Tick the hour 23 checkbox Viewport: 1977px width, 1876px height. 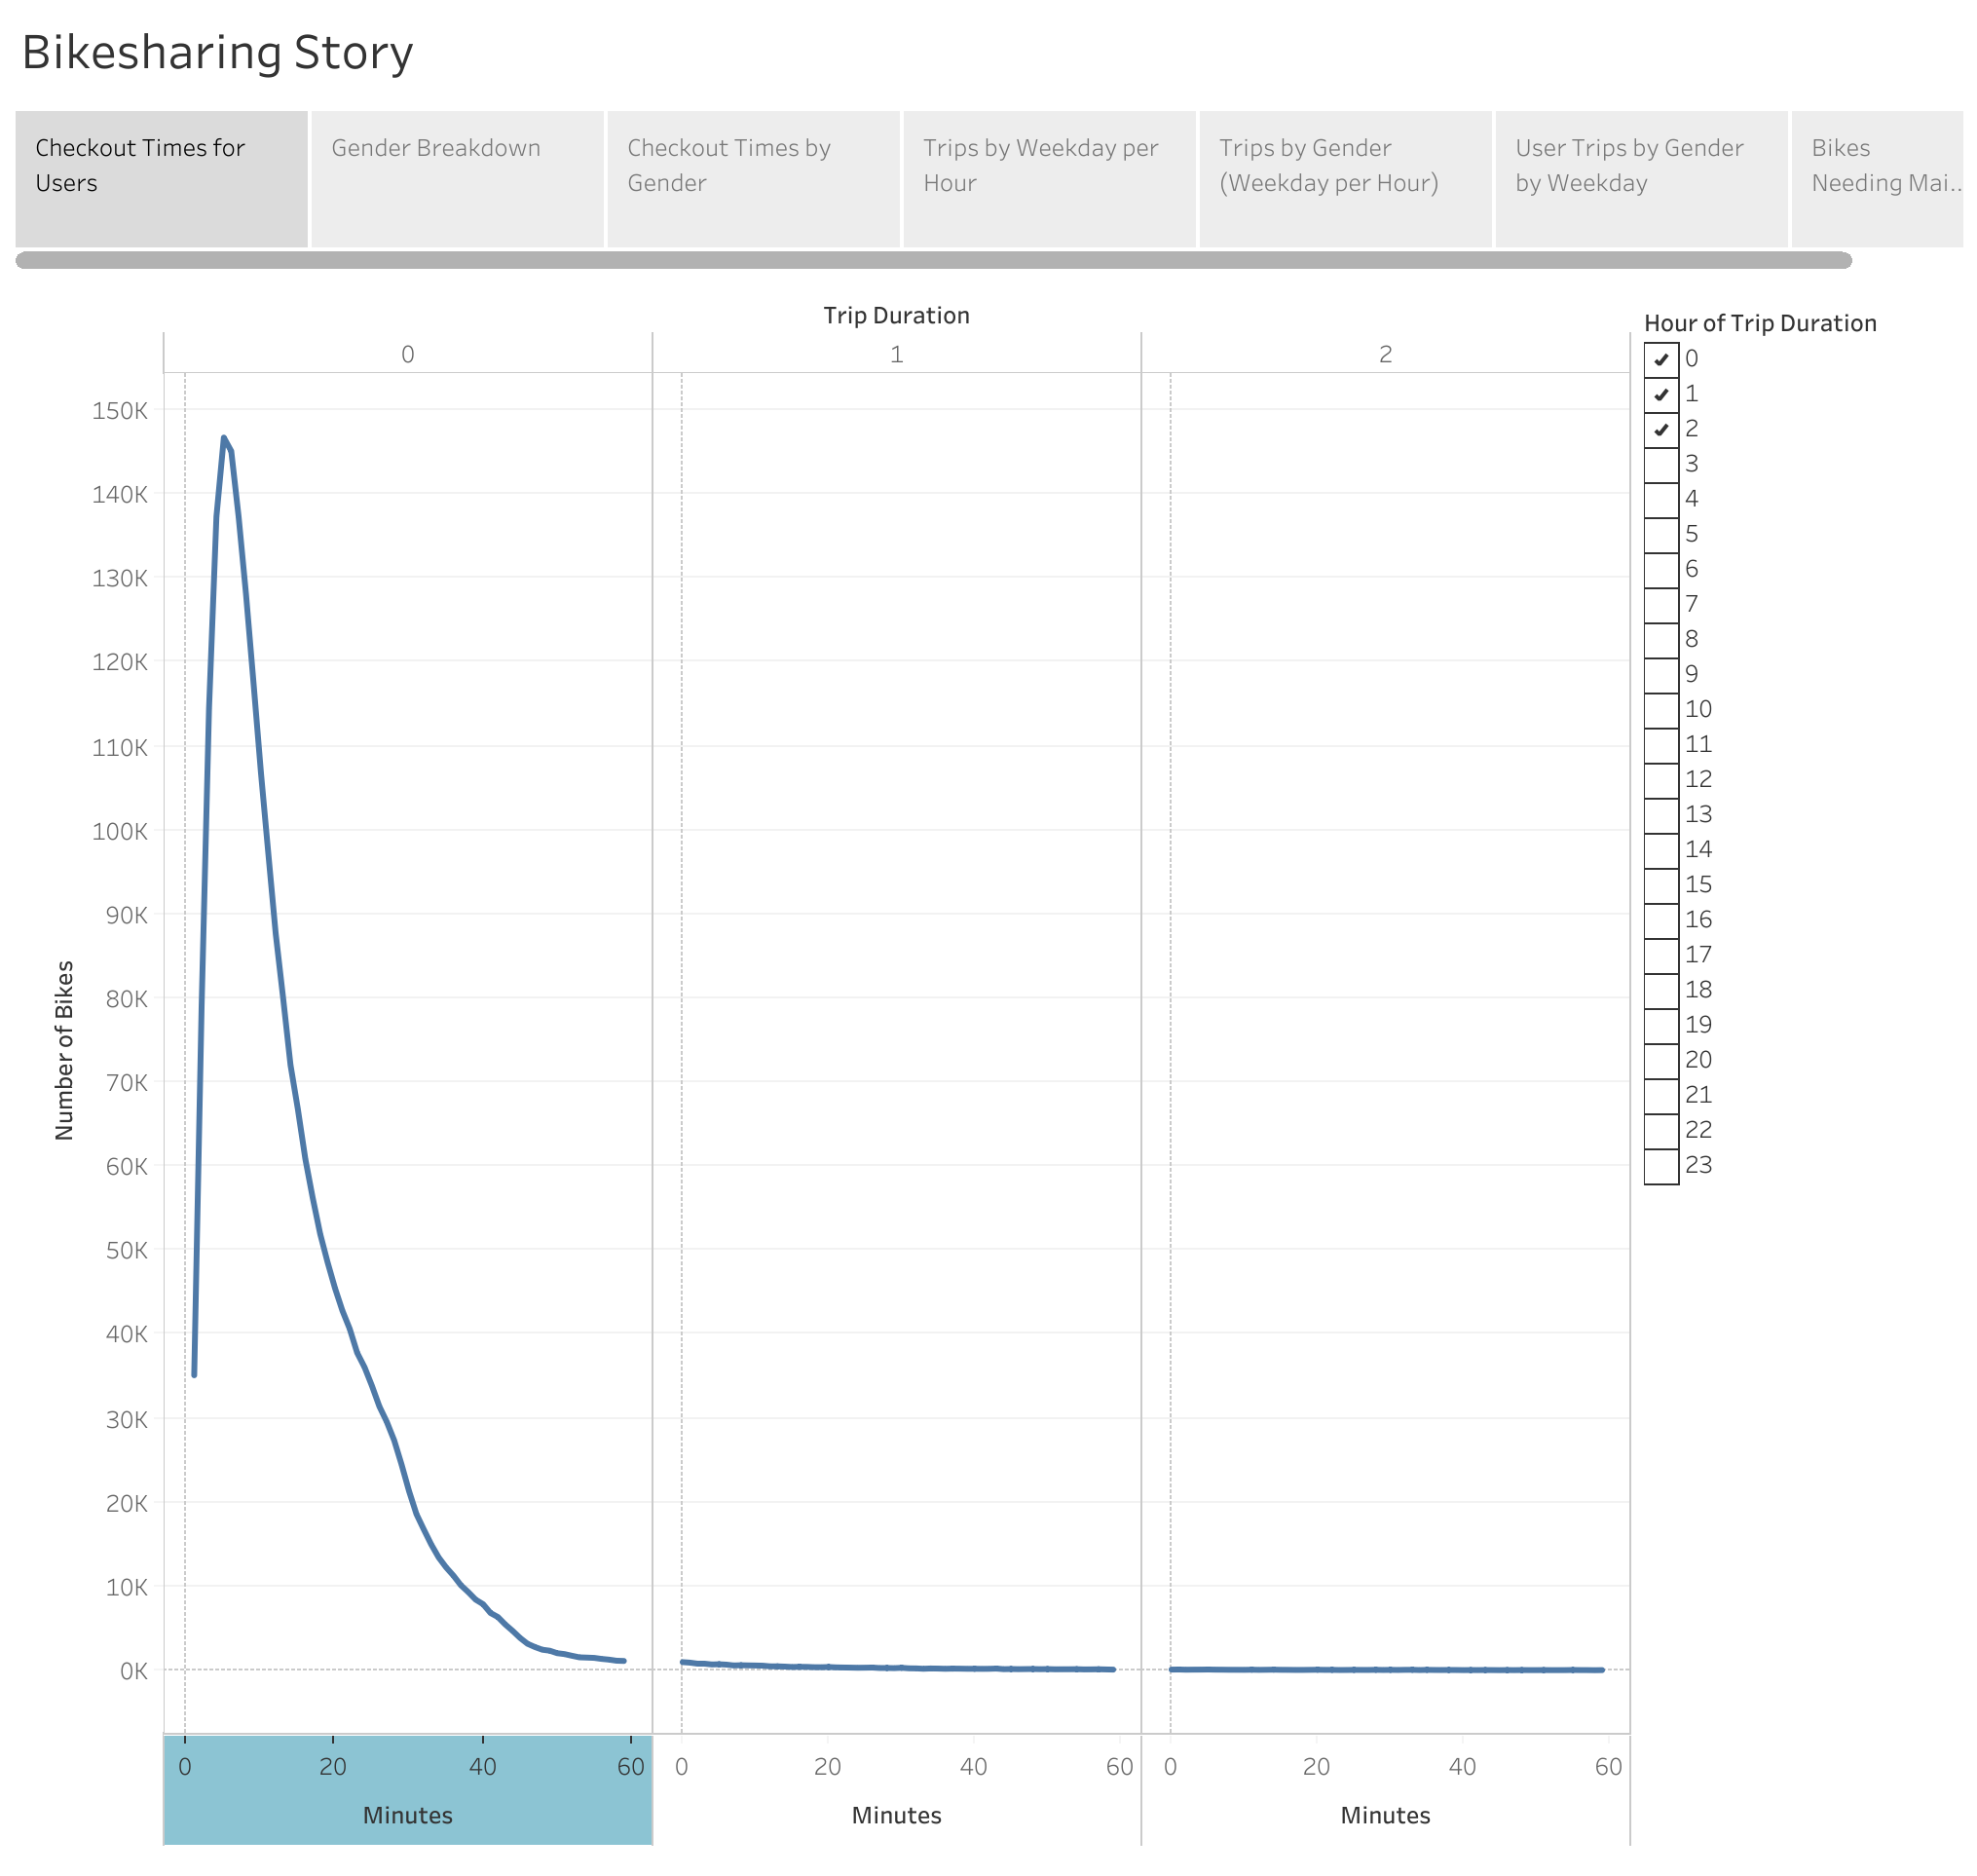tap(1660, 1166)
